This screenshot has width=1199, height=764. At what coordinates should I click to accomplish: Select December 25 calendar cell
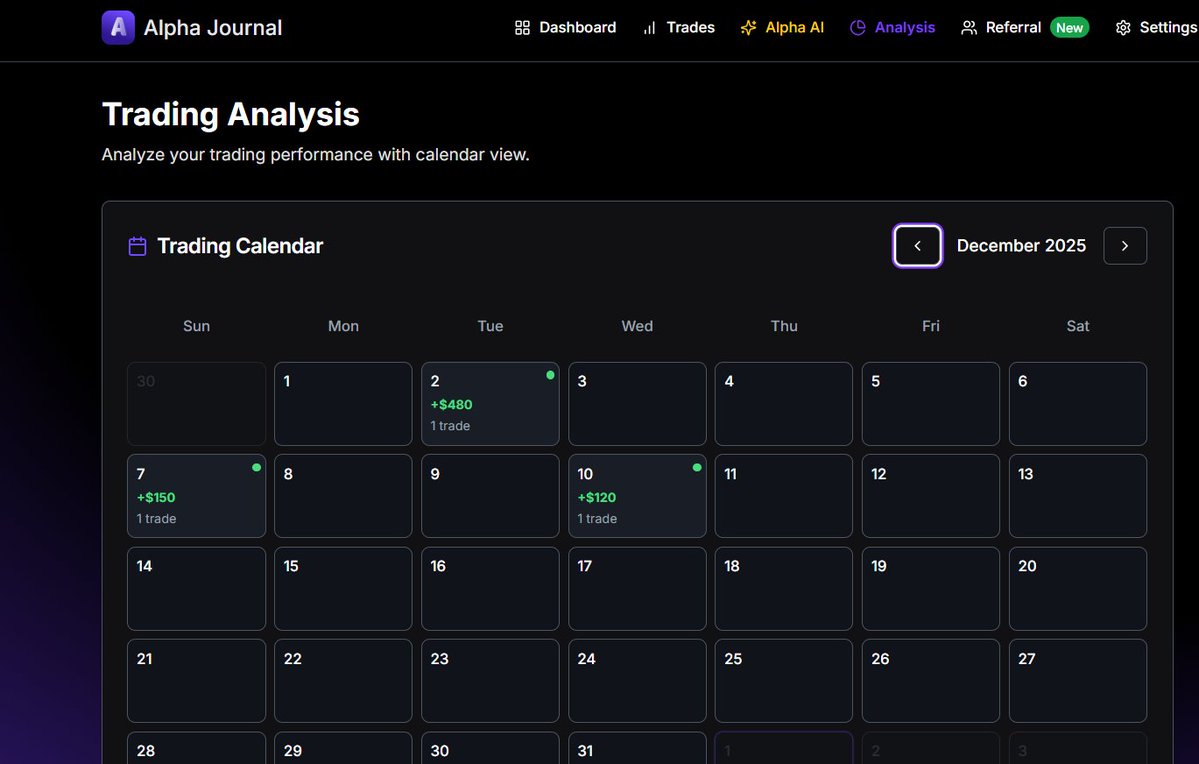tap(784, 681)
